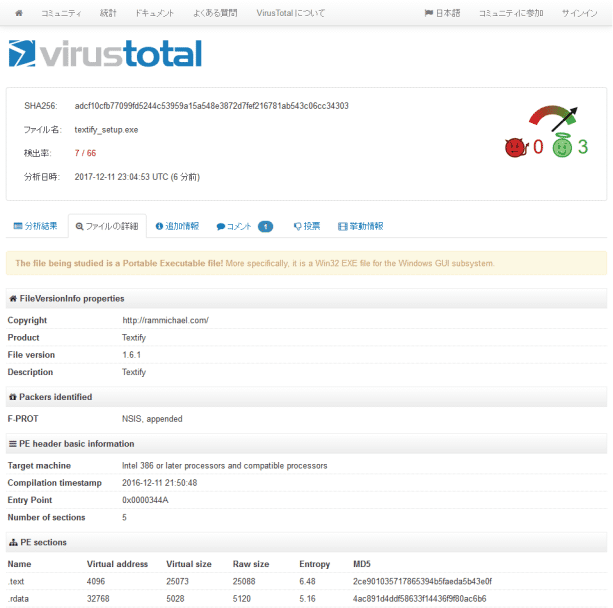Click MD5 of the .text section
This screenshot has height=608, width=613.
[422, 581]
